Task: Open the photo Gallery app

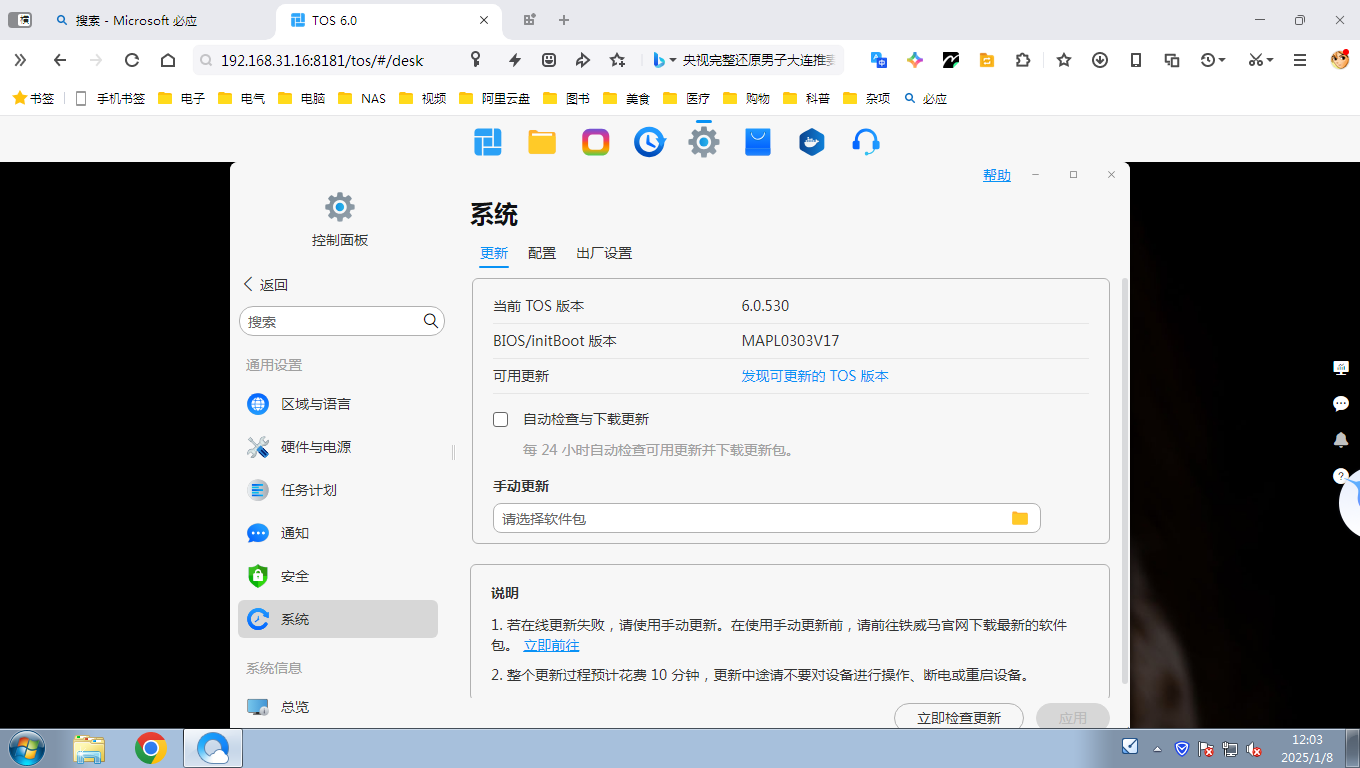Action: [x=595, y=141]
